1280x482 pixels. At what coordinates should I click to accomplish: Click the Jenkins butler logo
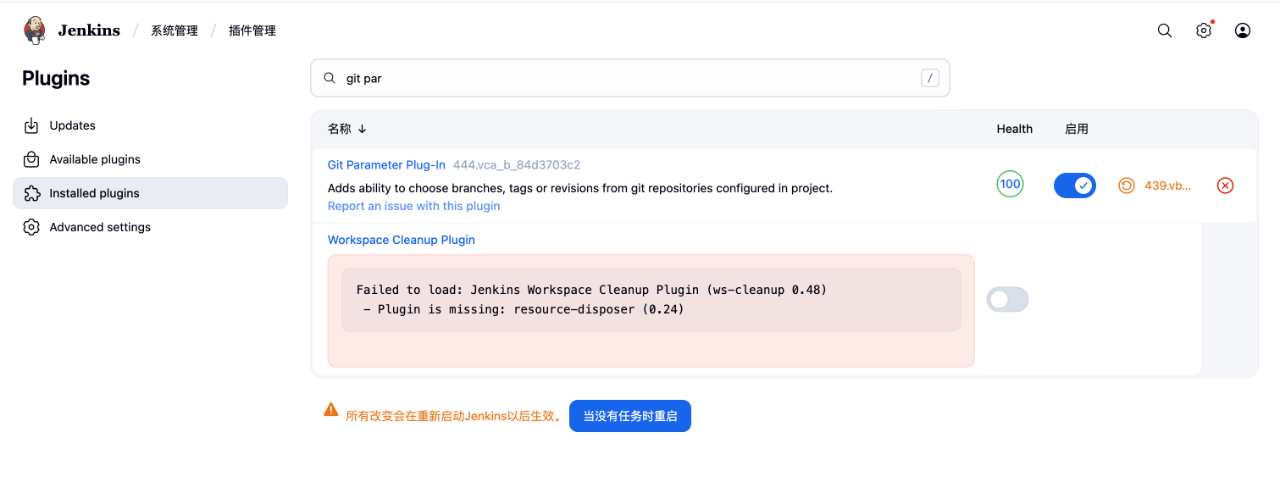[x=36, y=30]
